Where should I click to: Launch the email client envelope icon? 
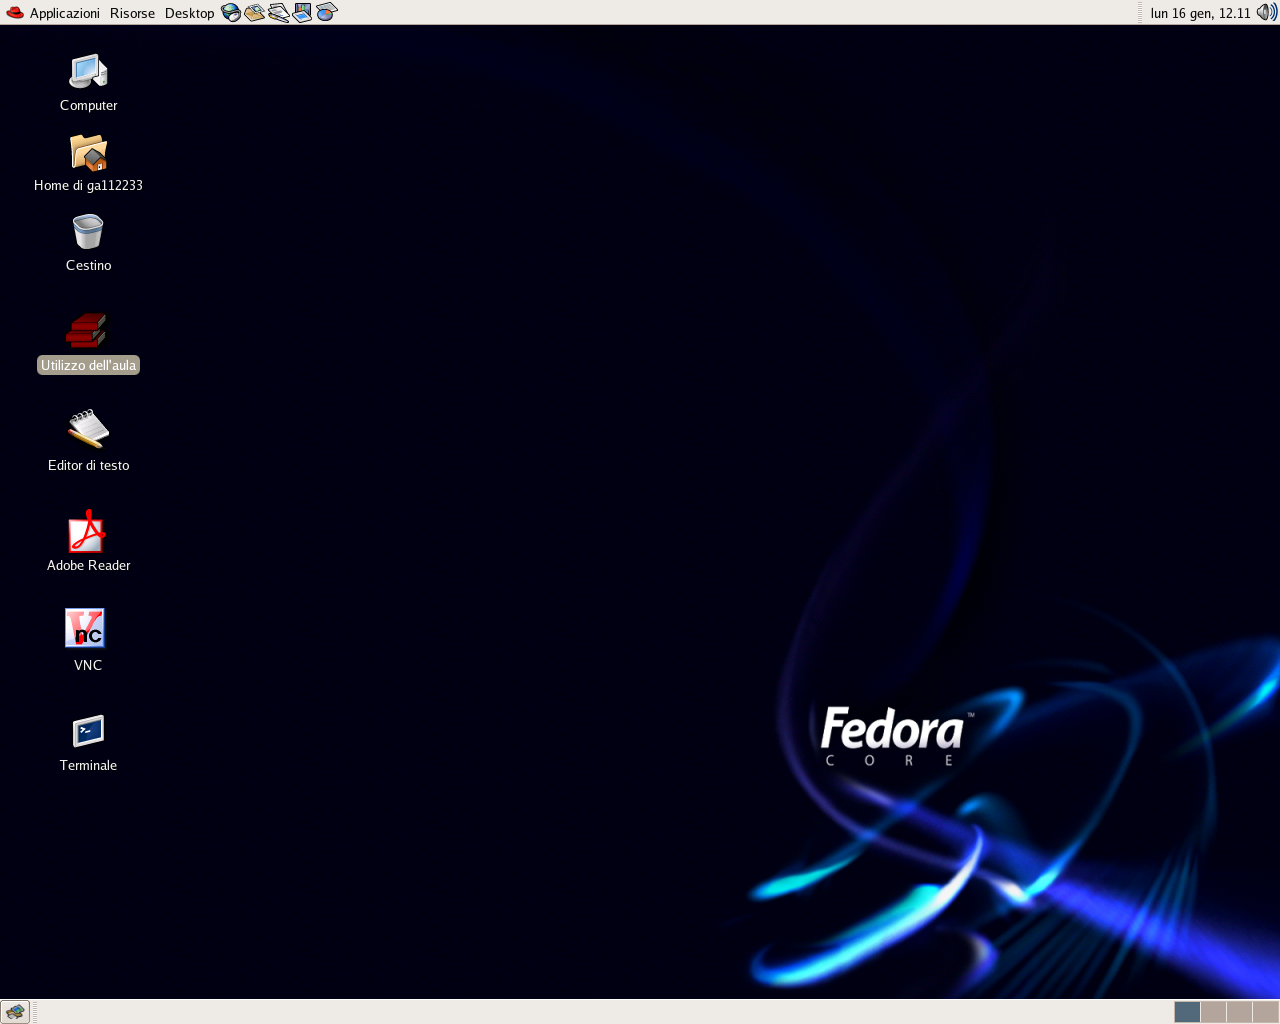tap(255, 13)
